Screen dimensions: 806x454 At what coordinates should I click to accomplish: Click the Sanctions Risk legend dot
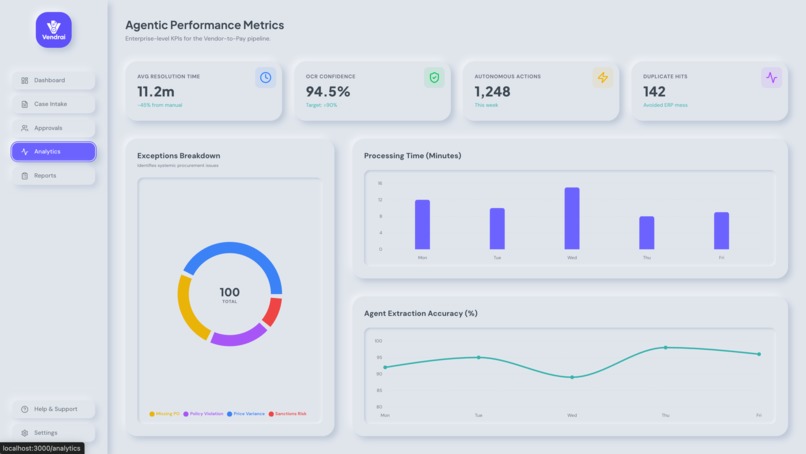point(271,414)
